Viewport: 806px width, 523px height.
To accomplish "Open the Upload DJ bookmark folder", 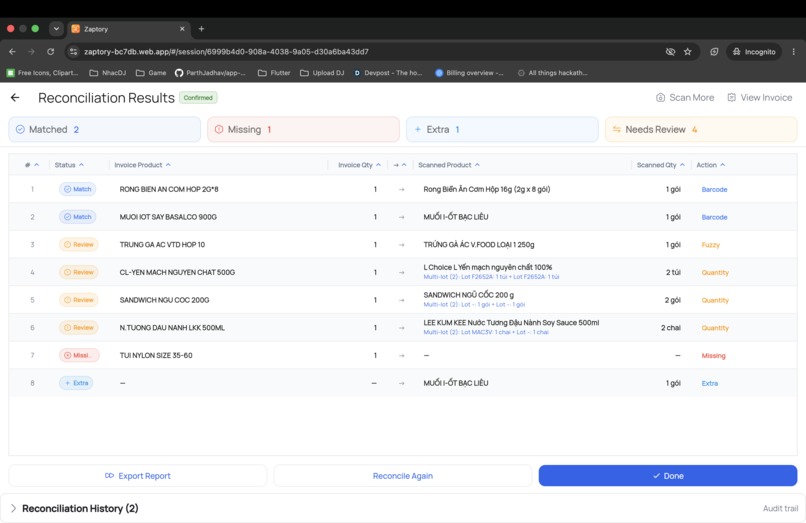I will [x=322, y=73].
